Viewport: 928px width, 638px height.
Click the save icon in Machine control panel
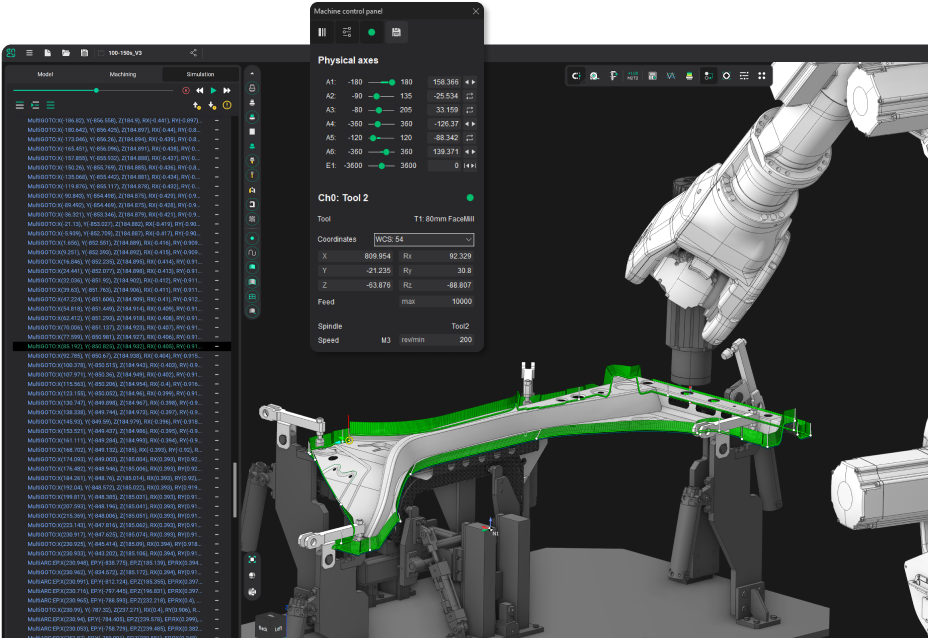tap(397, 32)
